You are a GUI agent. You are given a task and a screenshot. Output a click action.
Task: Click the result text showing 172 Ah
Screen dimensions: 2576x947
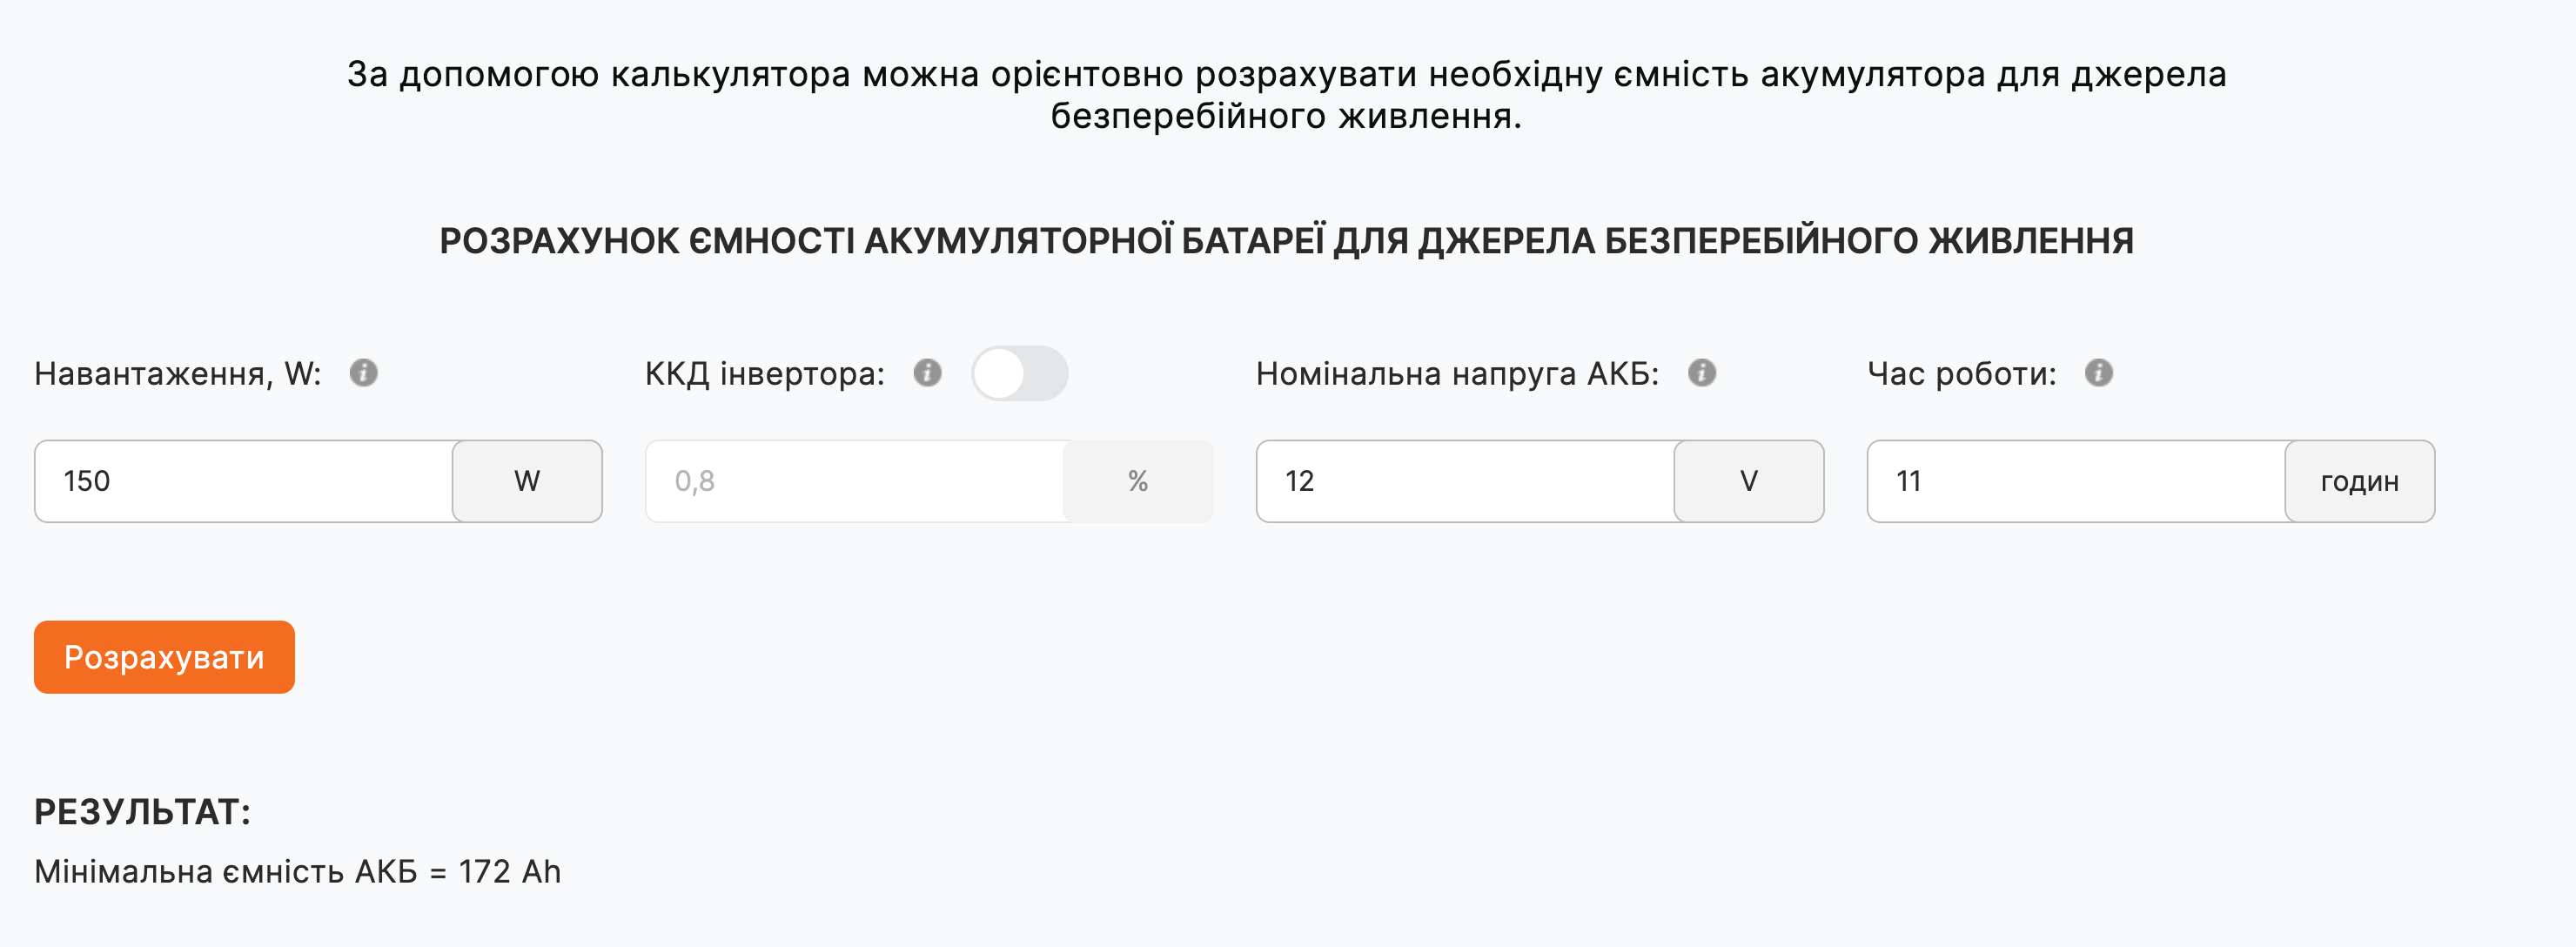pyautogui.click(x=298, y=872)
